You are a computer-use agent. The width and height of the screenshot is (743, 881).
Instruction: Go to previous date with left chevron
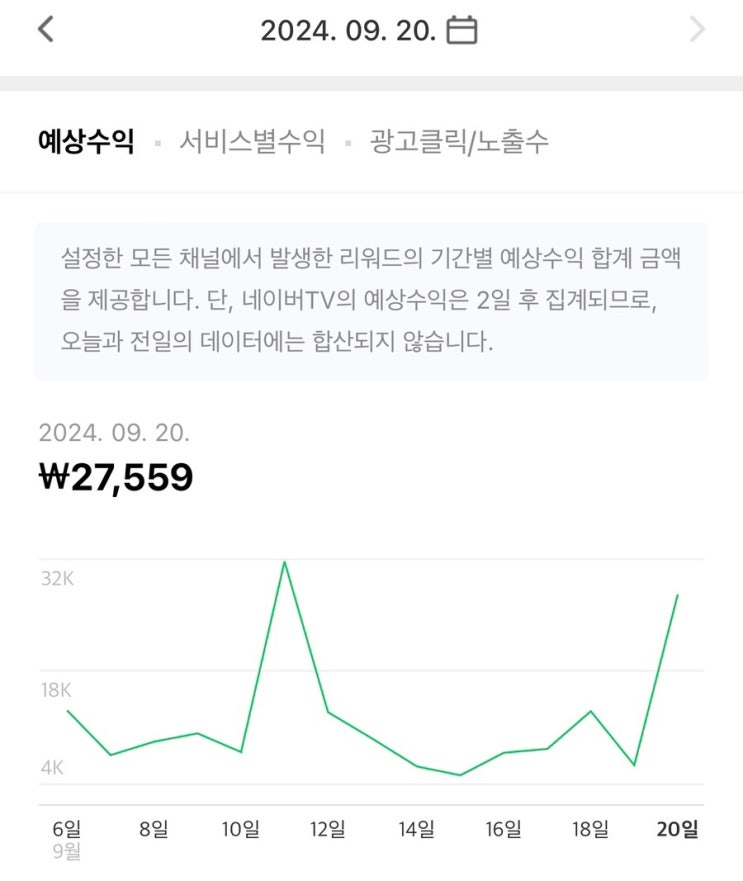(45, 30)
